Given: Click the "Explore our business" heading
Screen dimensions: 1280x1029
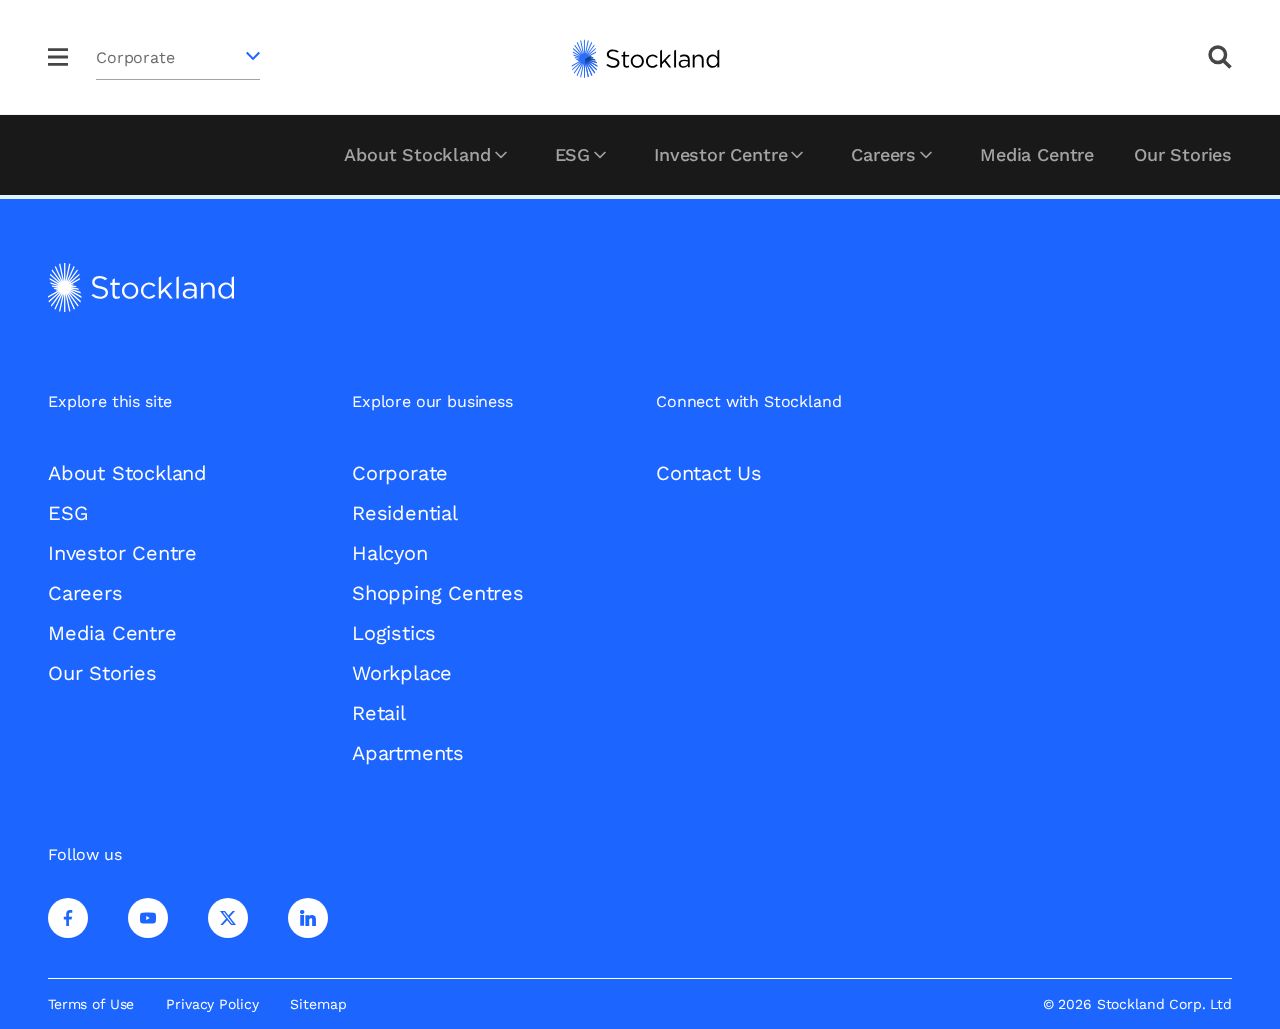Looking at the screenshot, I should [x=432, y=401].
